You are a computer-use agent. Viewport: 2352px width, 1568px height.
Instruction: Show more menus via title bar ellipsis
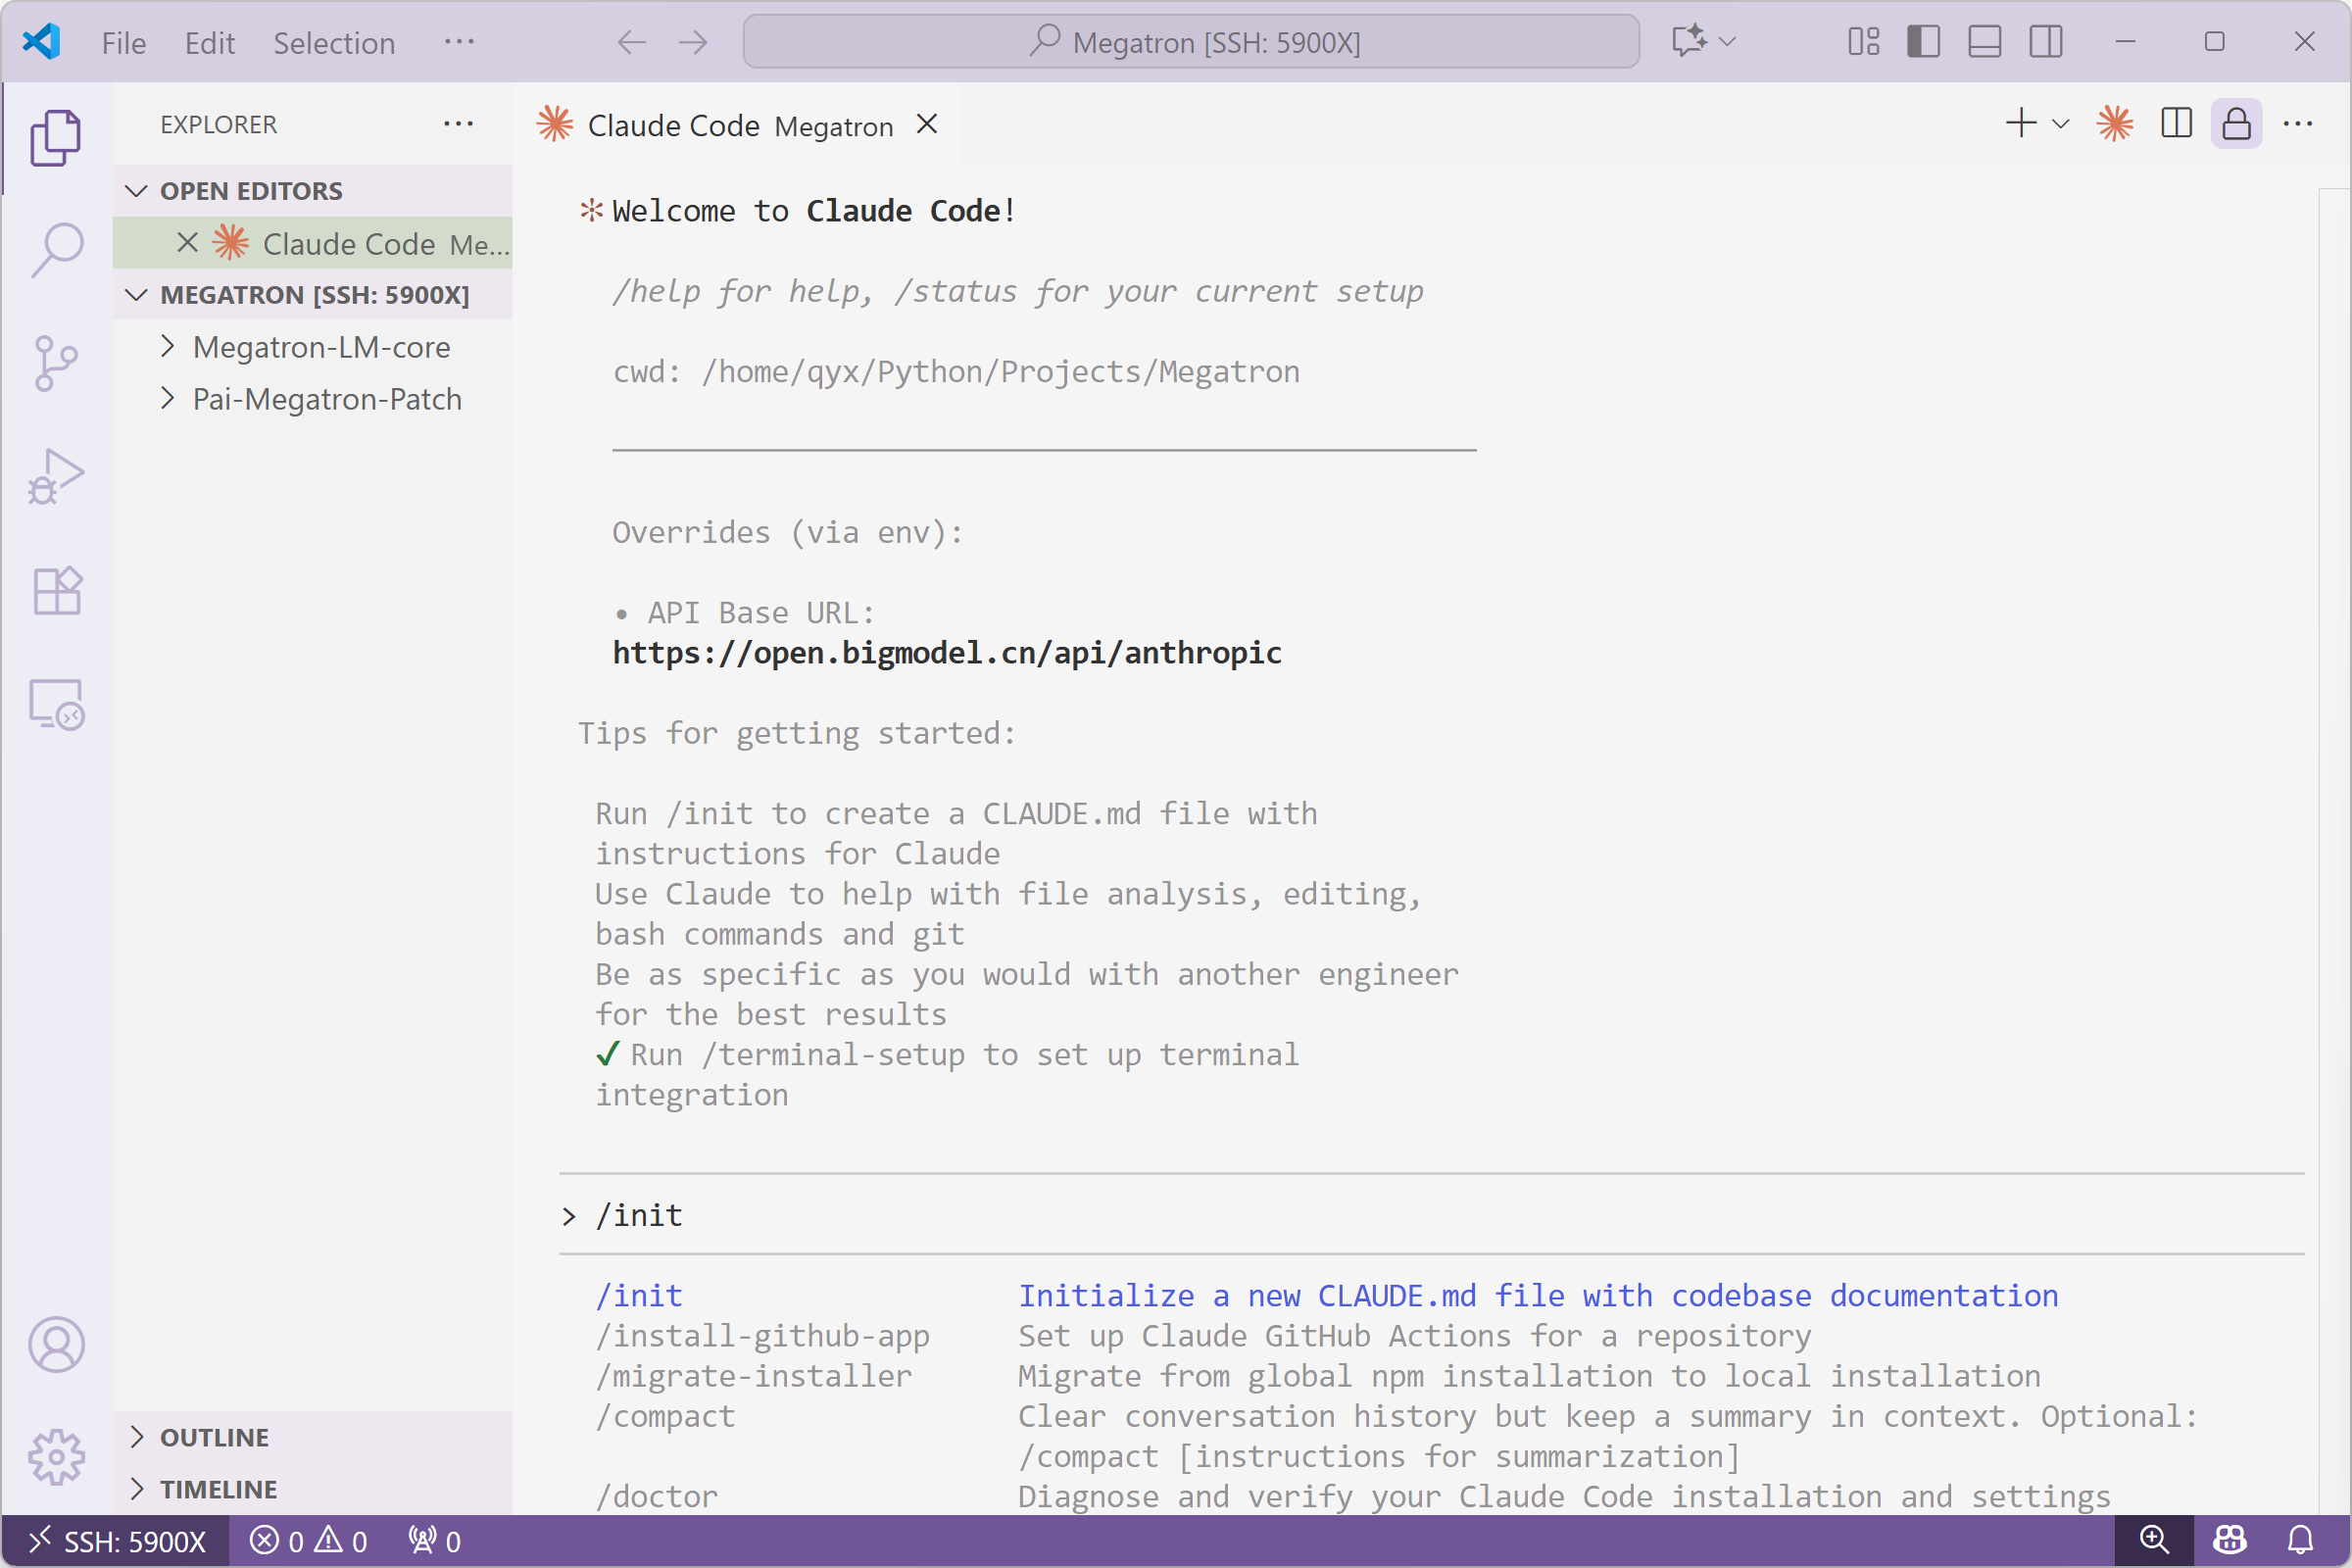(459, 42)
